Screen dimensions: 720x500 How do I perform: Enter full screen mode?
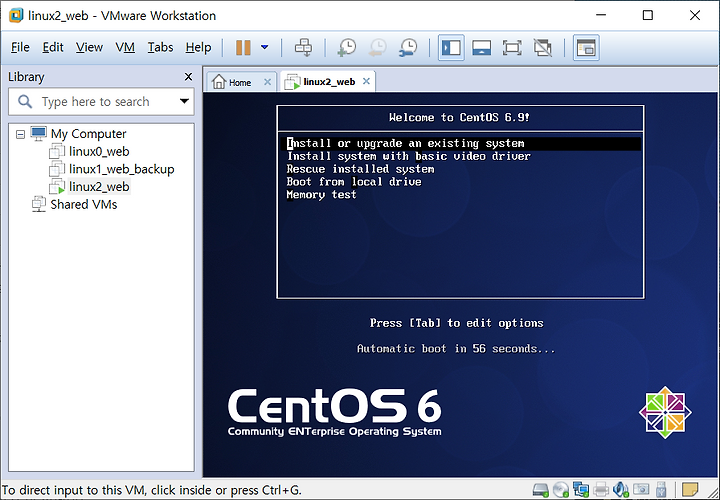[512, 47]
